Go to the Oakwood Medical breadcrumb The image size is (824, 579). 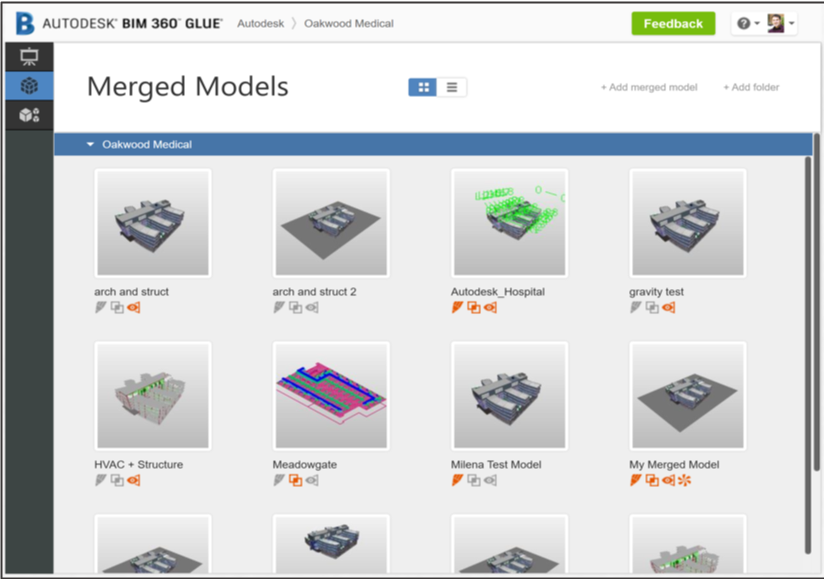[x=348, y=24]
